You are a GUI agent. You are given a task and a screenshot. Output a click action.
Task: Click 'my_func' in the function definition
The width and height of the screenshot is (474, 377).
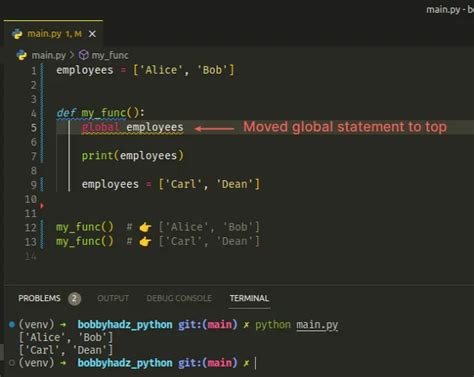104,113
